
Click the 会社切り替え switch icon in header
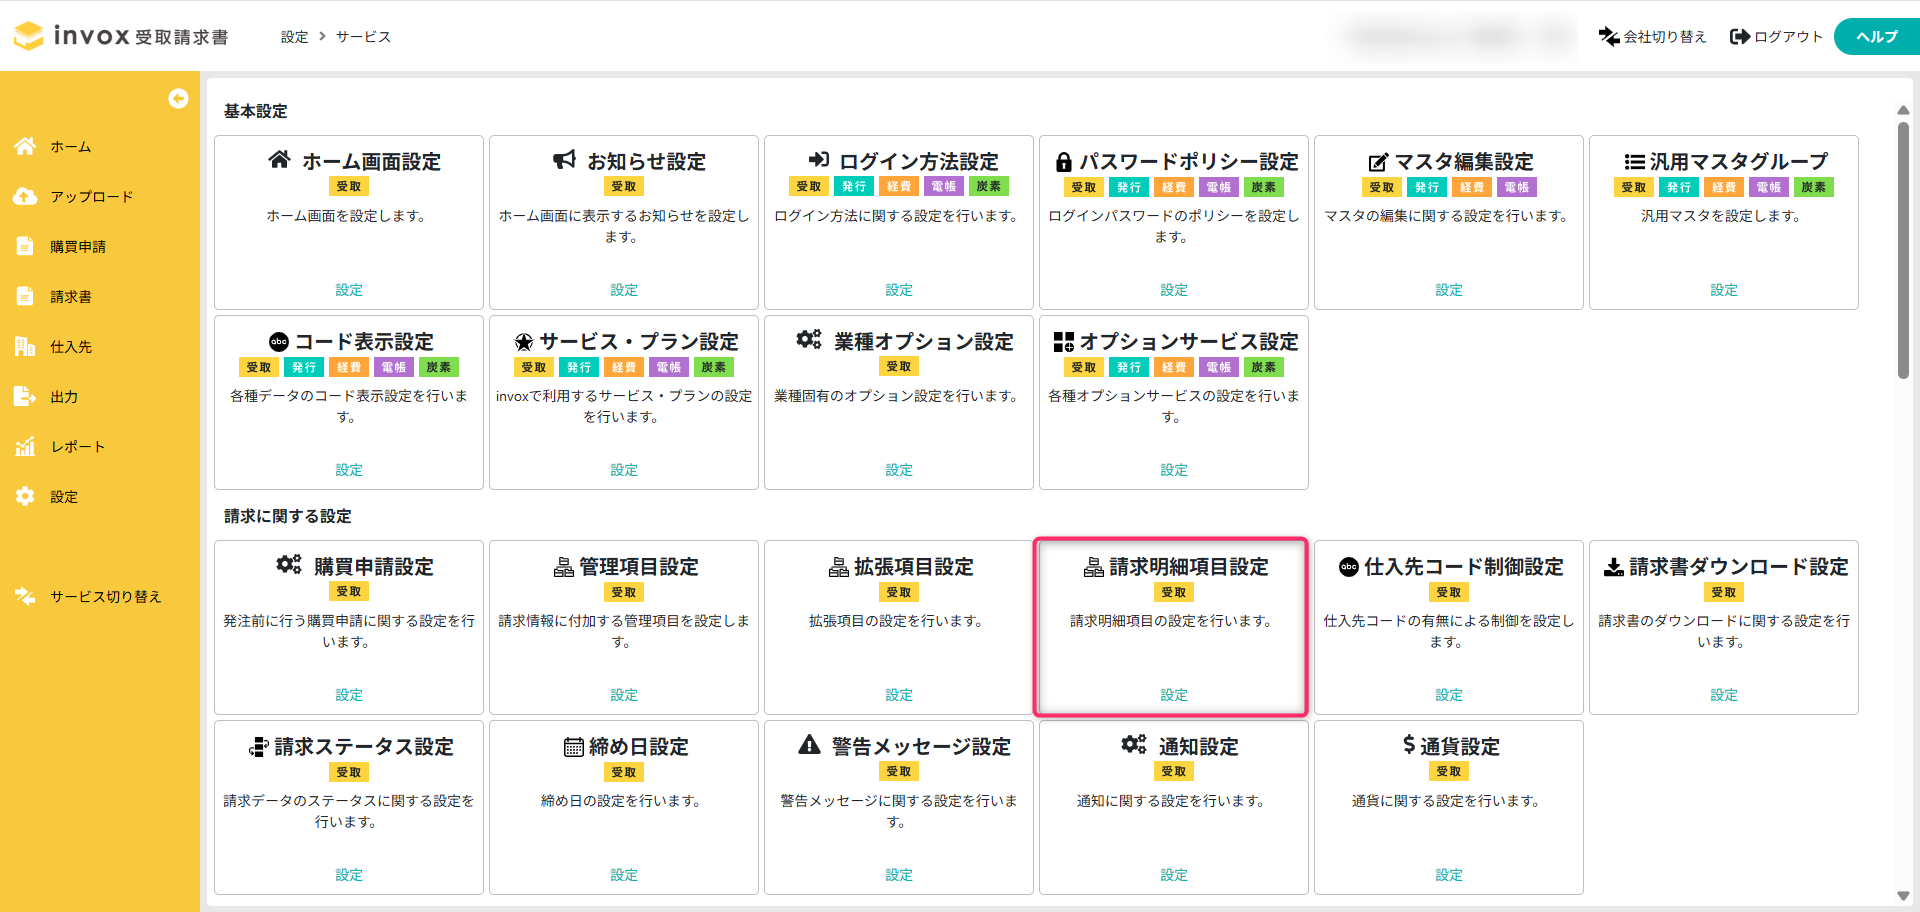(x=1608, y=37)
